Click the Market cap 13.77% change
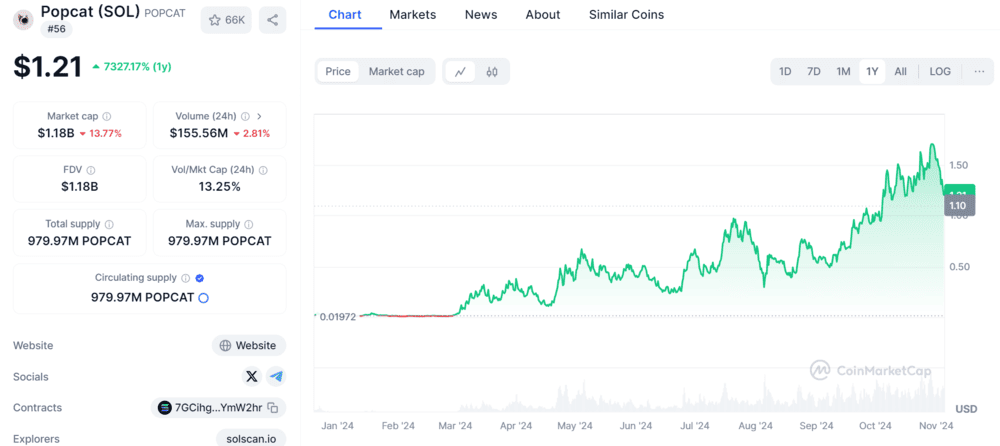1000x446 pixels. point(100,133)
